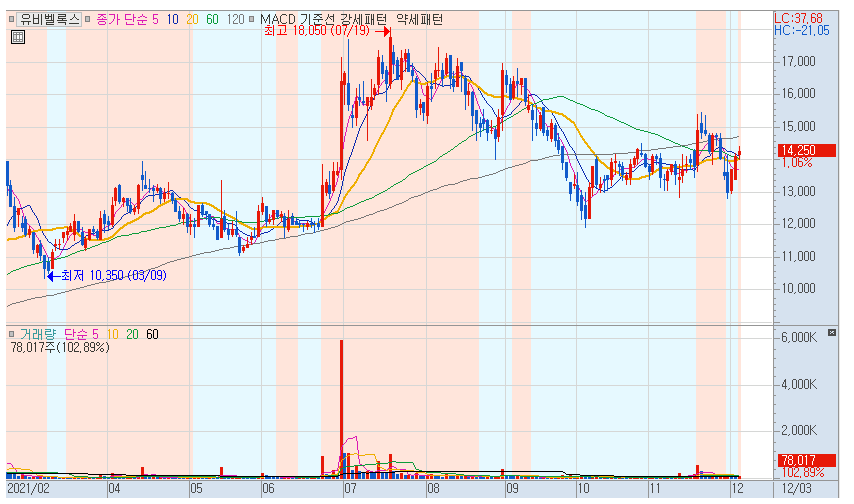Click the 4,000K volume axis label
This screenshot has height=504, width=854.
click(799, 385)
